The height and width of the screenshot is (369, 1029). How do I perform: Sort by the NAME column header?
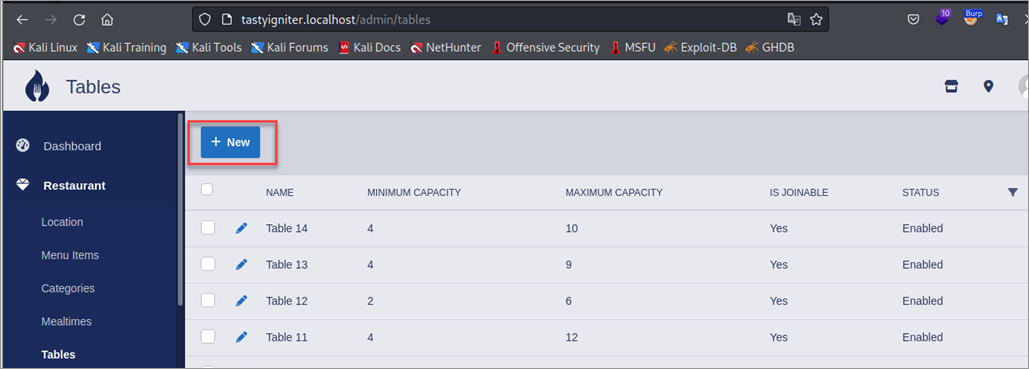coord(280,192)
